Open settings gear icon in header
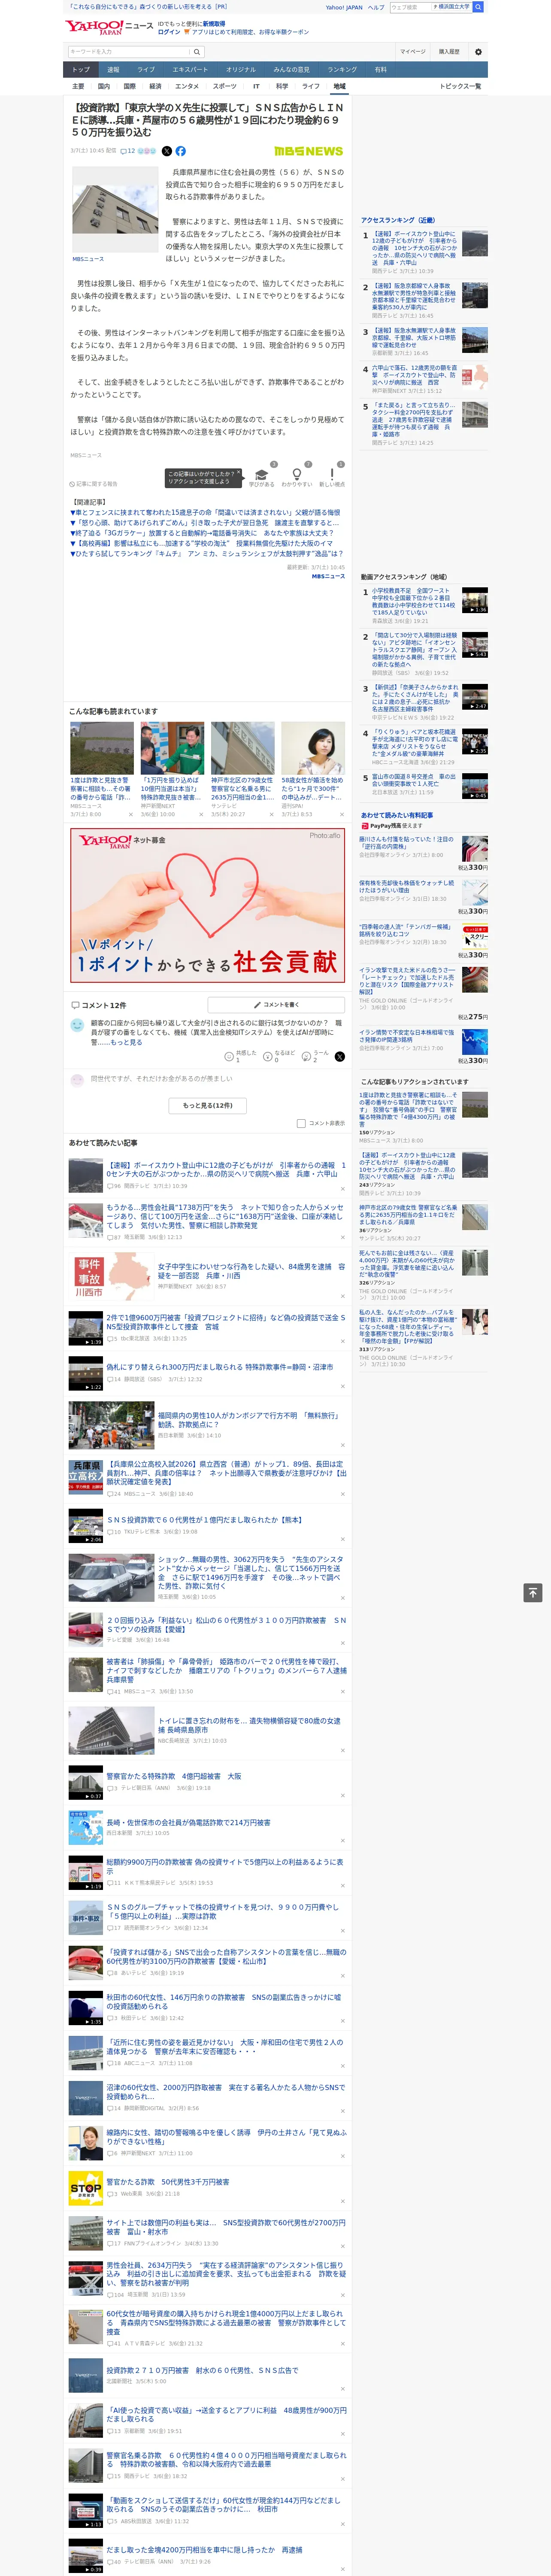Image resolution: width=551 pixels, height=2576 pixels. (478, 52)
